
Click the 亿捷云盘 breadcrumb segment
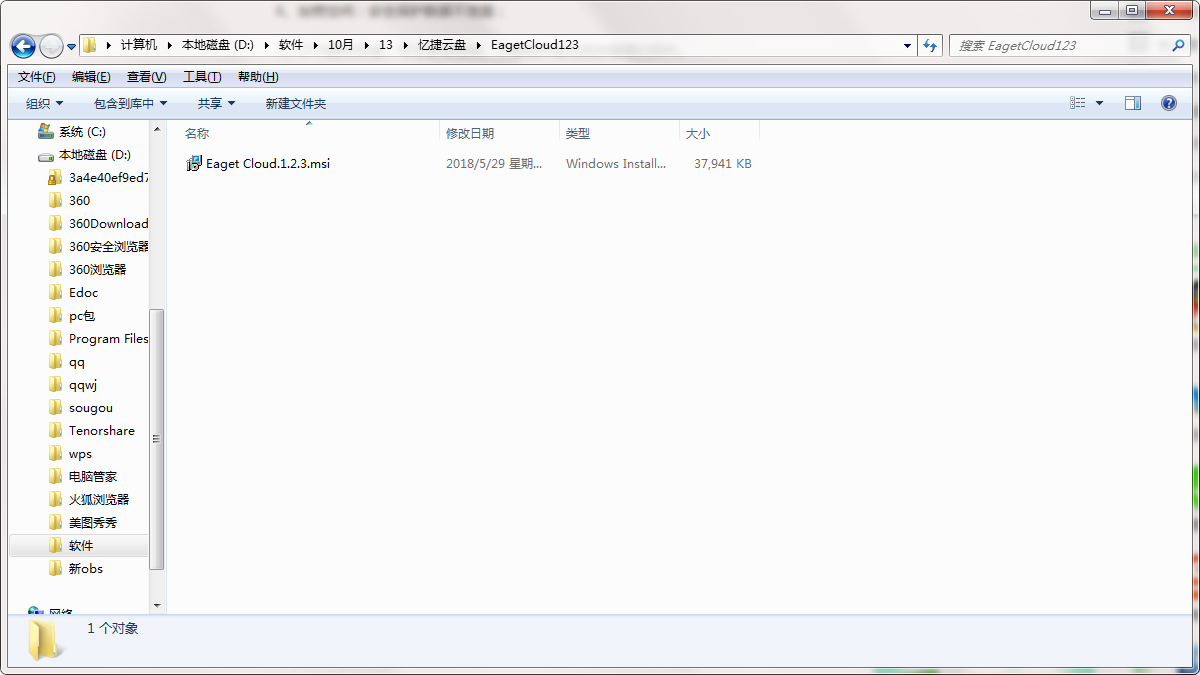(x=442, y=45)
